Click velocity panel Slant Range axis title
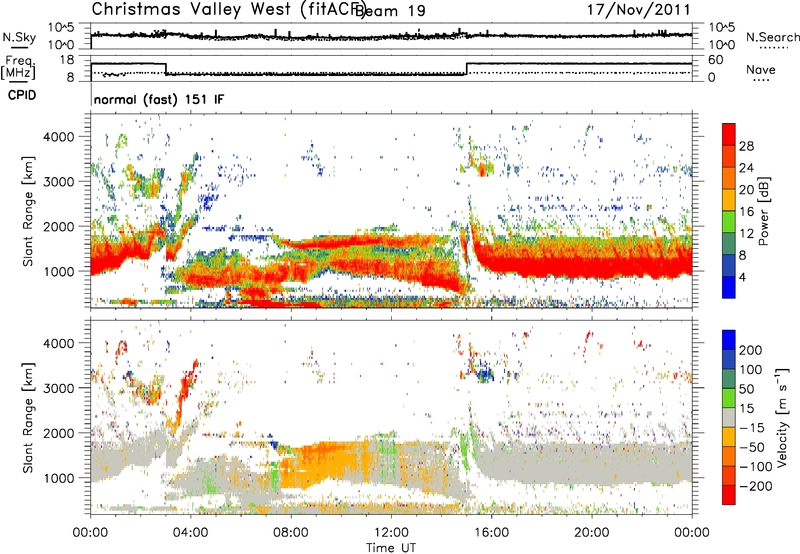800x554 pixels. point(28,417)
